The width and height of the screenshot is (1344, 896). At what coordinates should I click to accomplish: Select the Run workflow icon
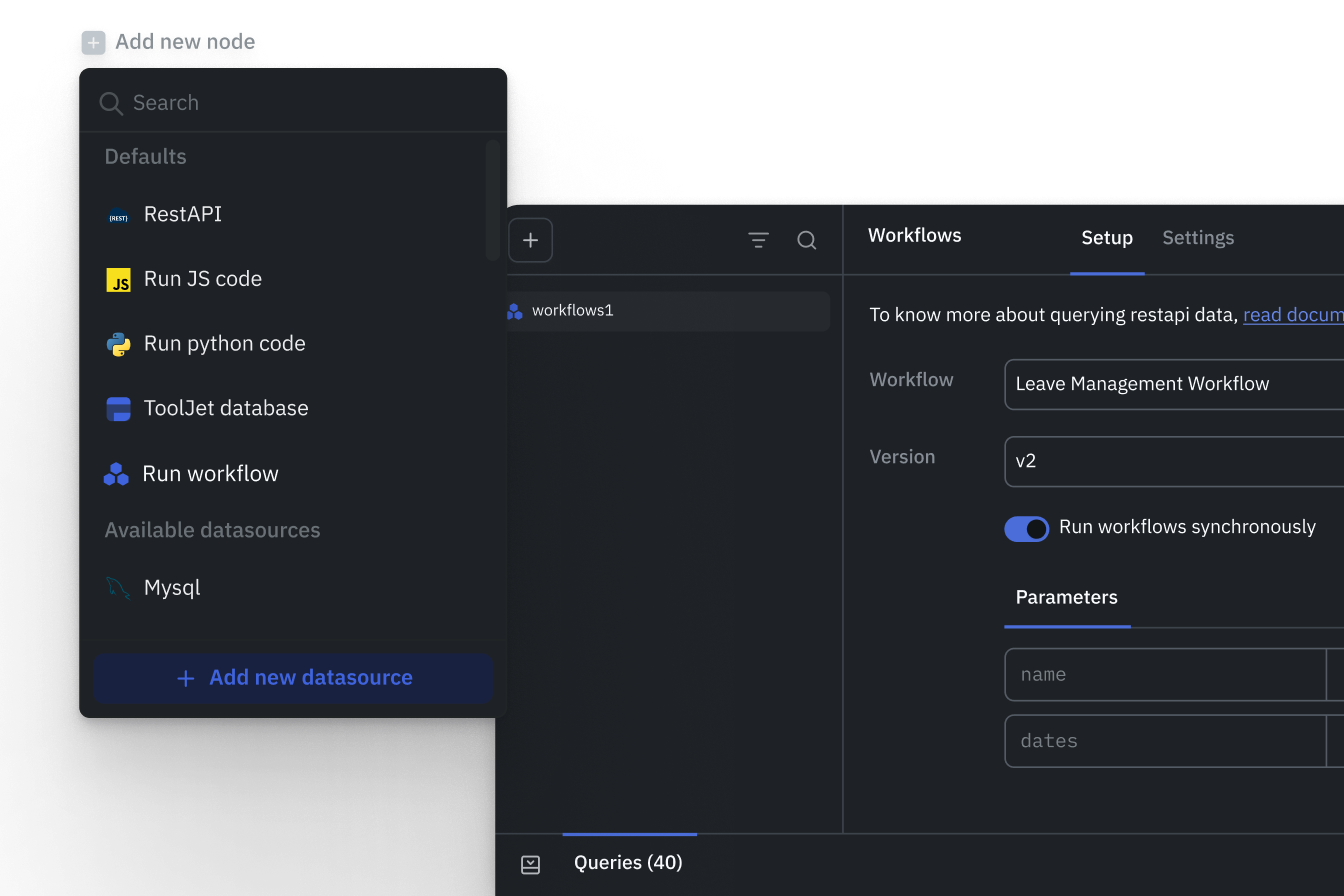(116, 474)
